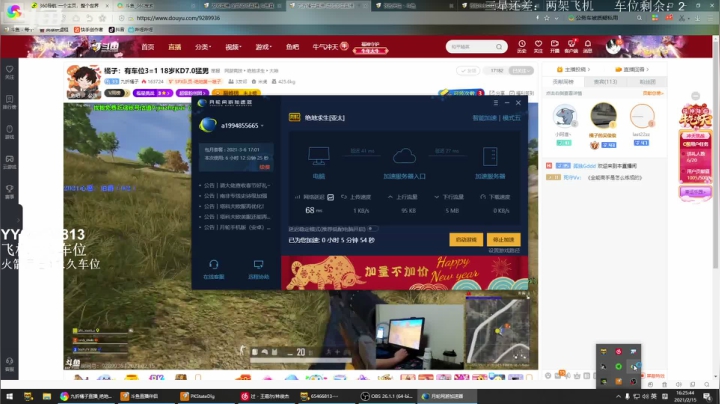Image resolution: width=720 pixels, height=404 pixels.
Task: Open the accelerator hamburger menu icon
Action: click(x=495, y=103)
